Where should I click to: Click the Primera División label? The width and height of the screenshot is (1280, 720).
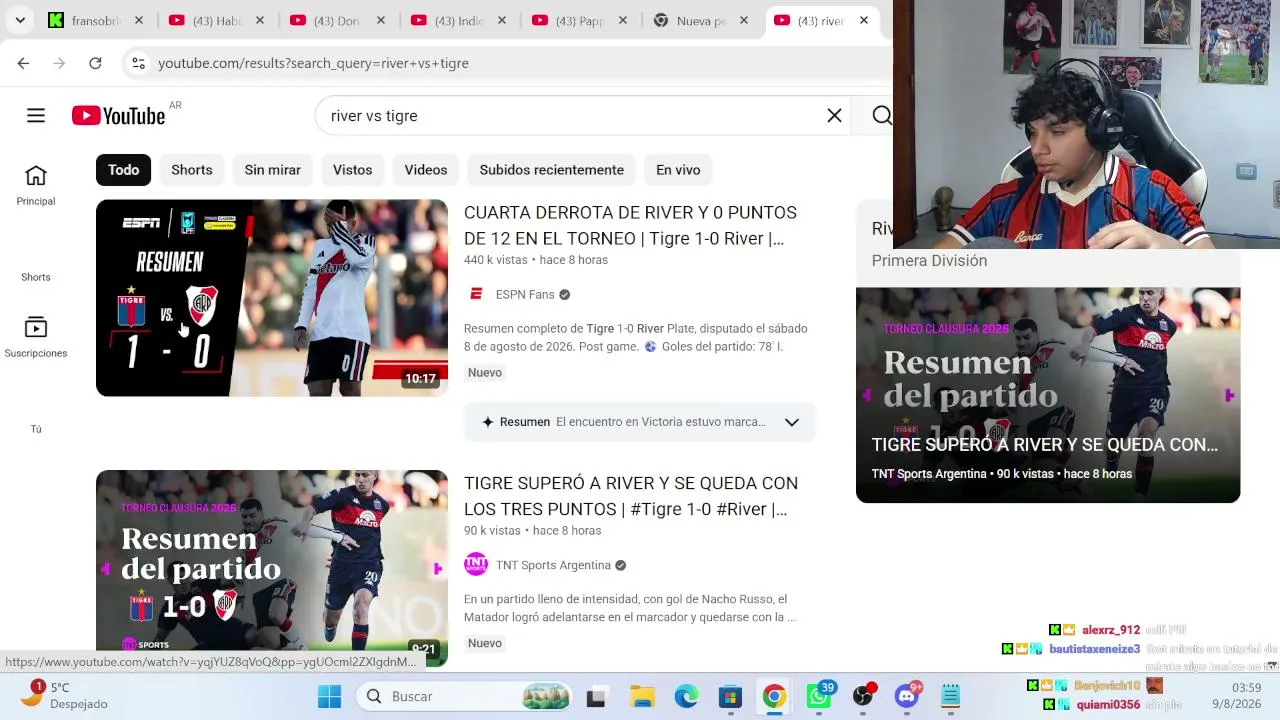pos(929,261)
